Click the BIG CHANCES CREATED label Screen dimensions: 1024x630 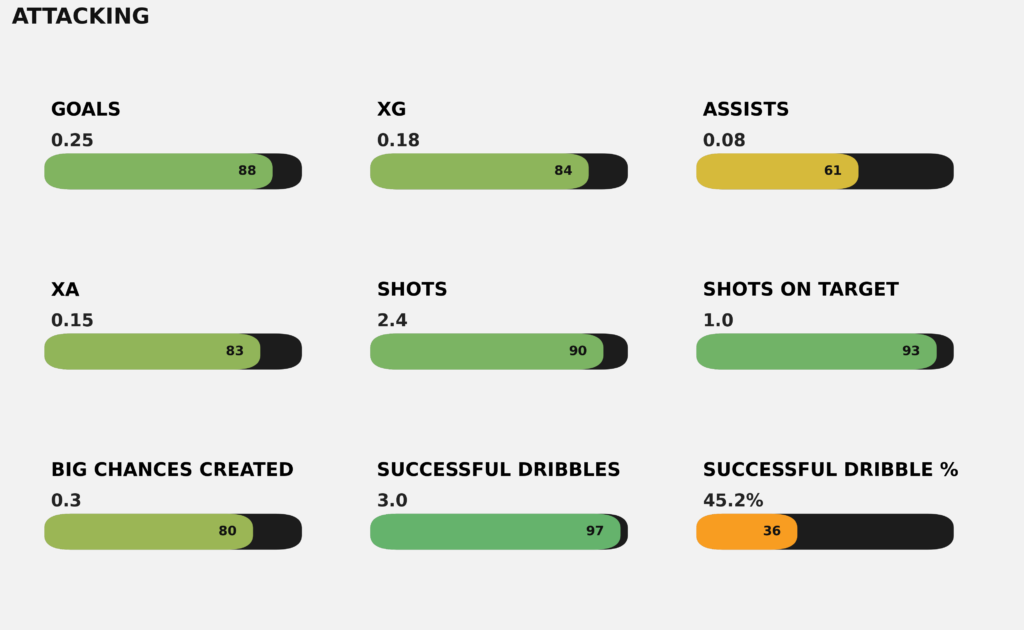tap(172, 470)
